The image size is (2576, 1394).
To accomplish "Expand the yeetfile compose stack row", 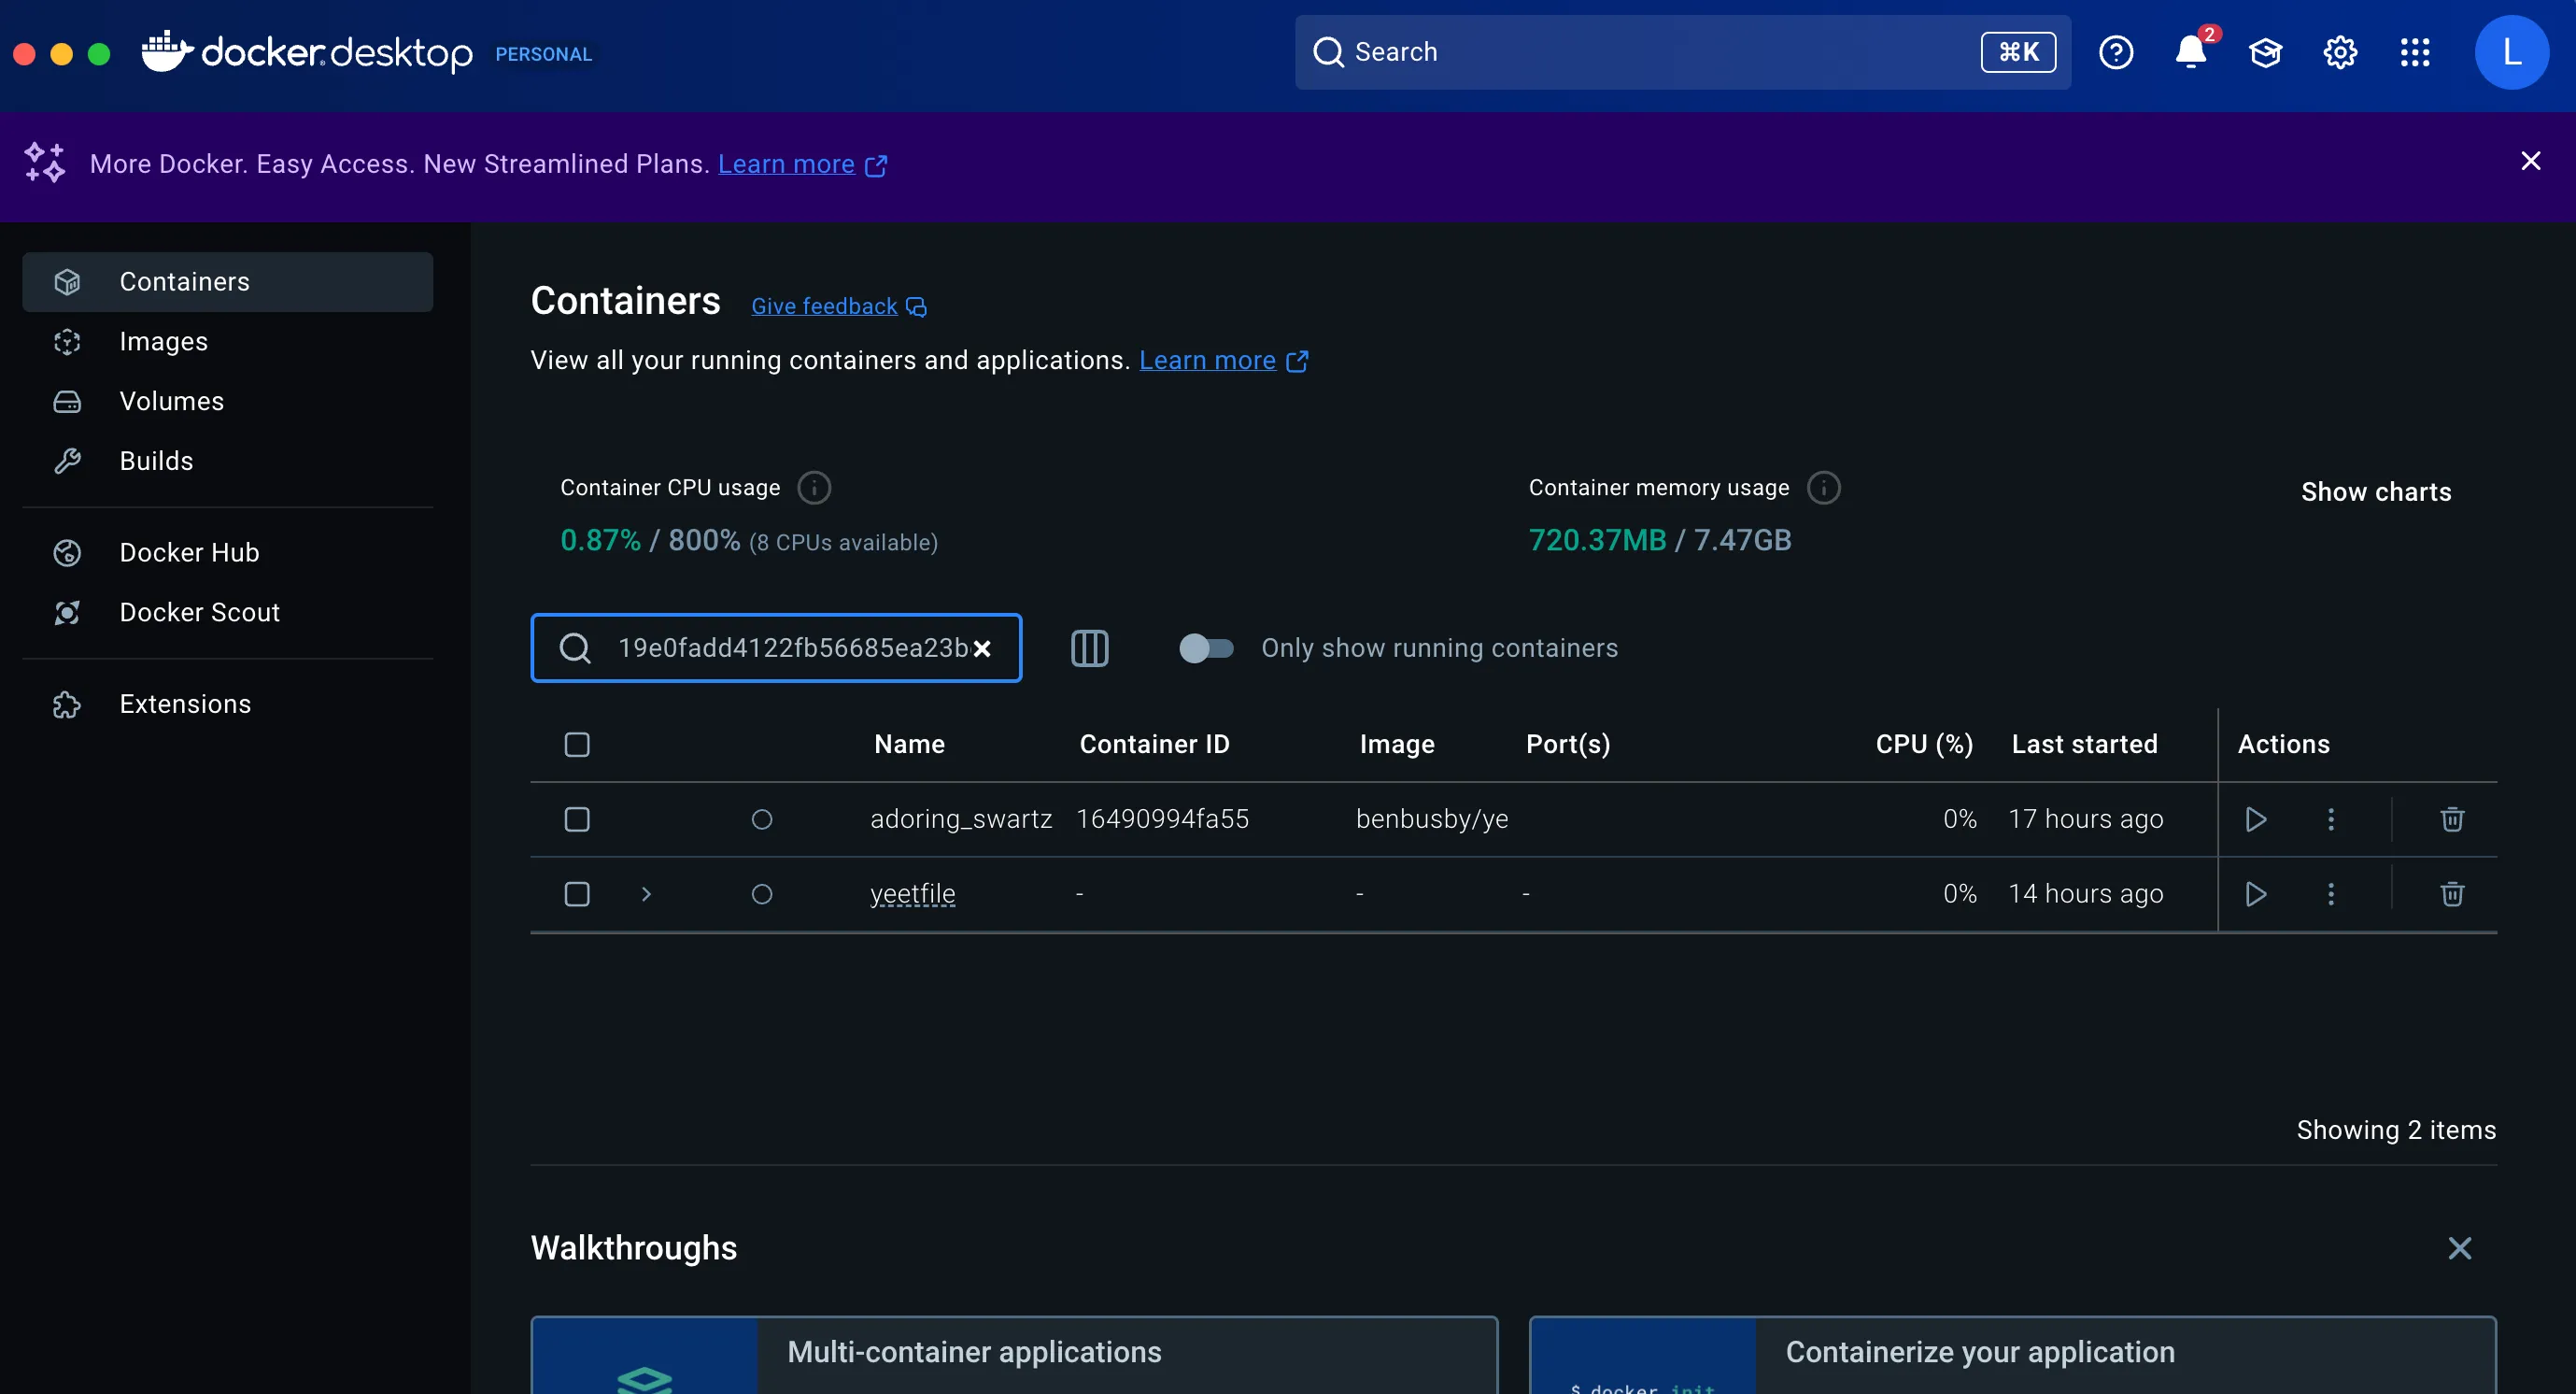I will pyautogui.click(x=646, y=894).
